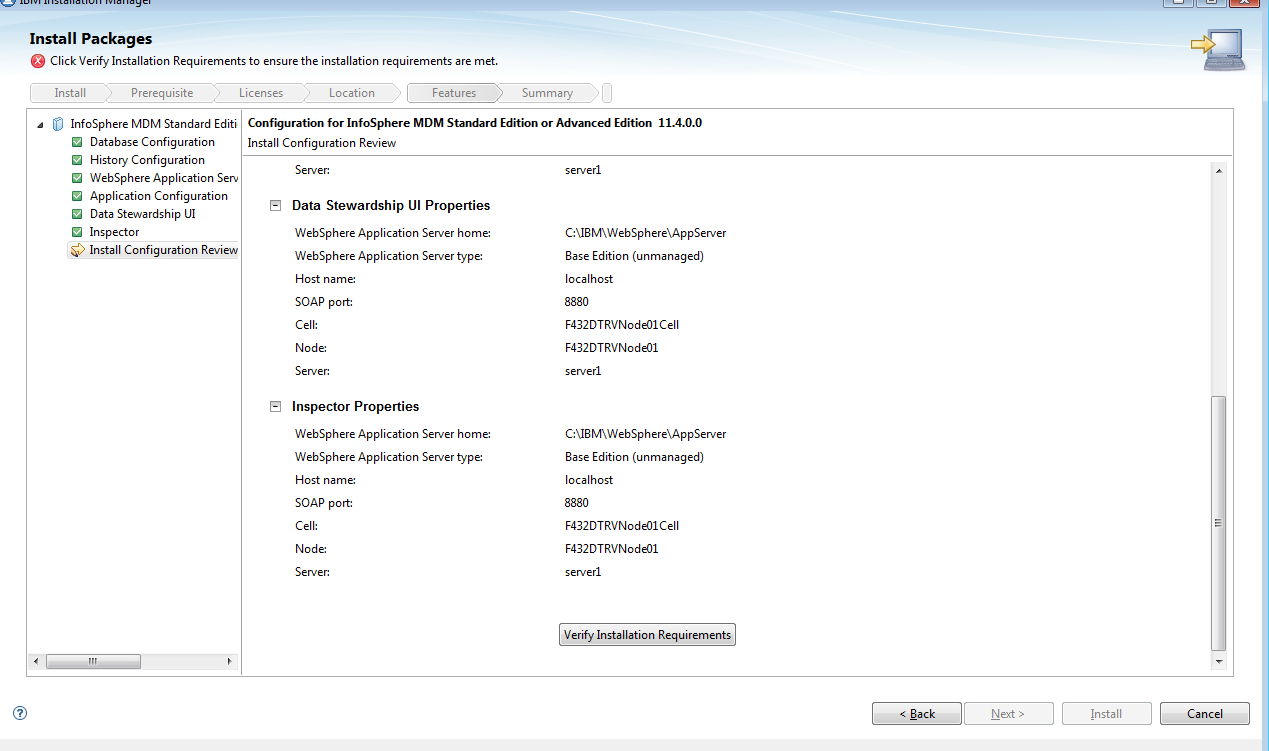1269x751 pixels.
Task: Click SOAP port 8880 under Inspector Properties
Action: 577,503
